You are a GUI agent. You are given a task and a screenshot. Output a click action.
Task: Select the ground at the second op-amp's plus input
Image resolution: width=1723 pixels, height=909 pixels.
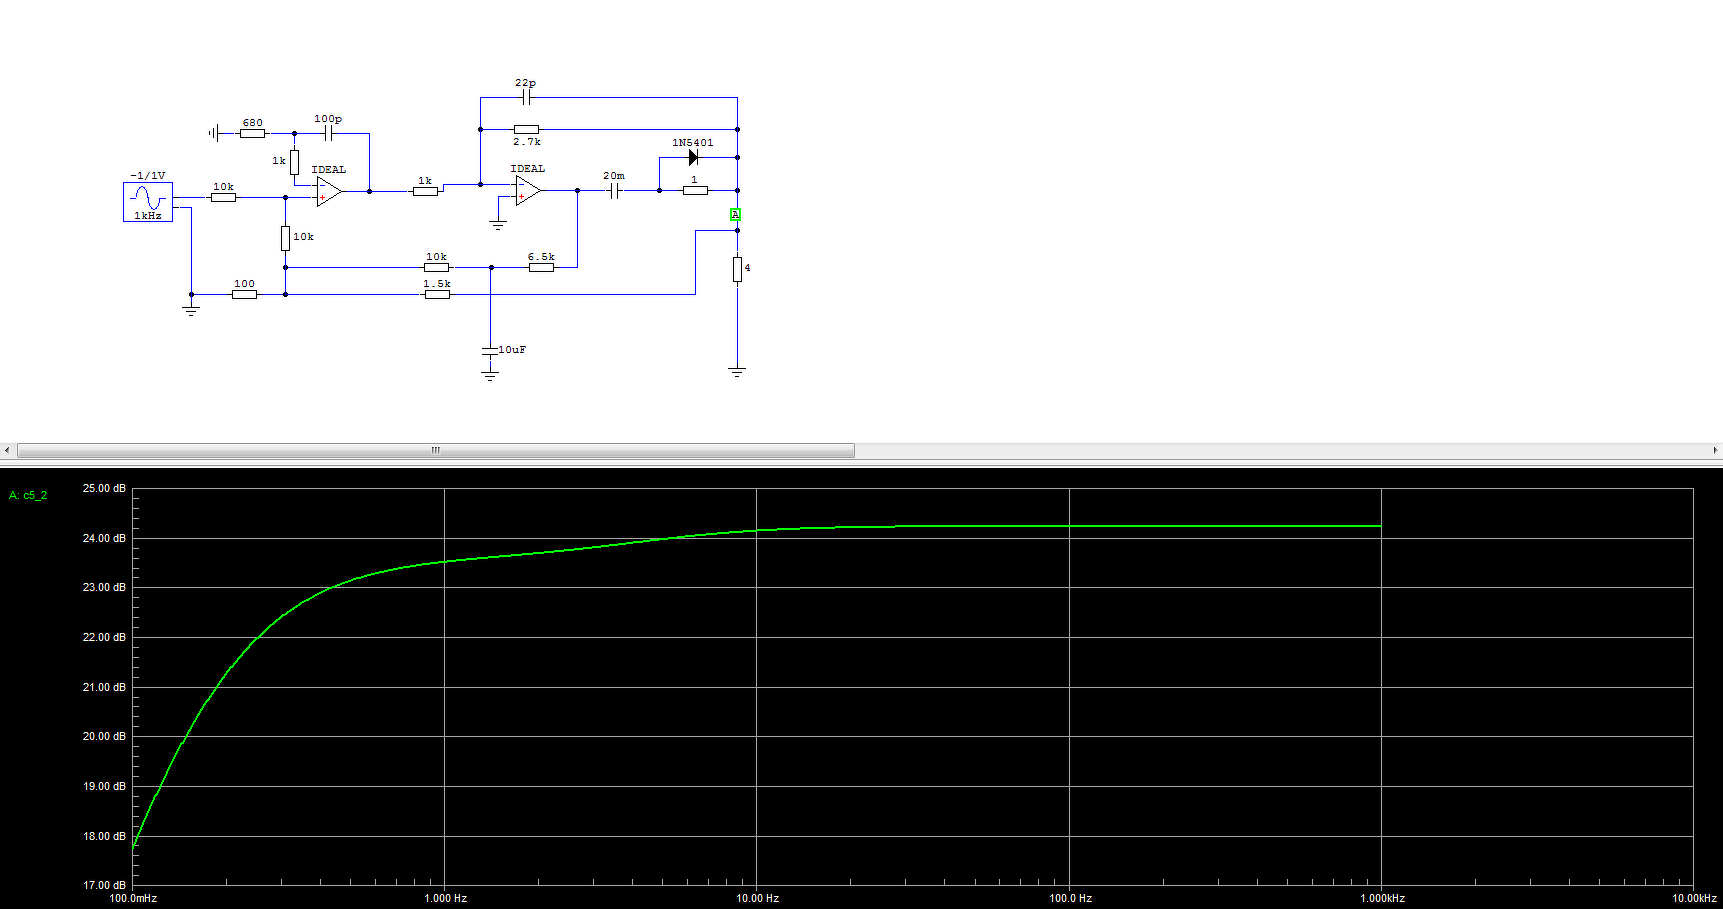click(x=498, y=225)
